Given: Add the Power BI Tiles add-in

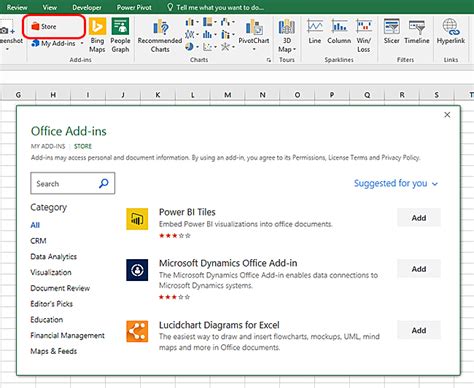Looking at the screenshot, I should click(419, 218).
